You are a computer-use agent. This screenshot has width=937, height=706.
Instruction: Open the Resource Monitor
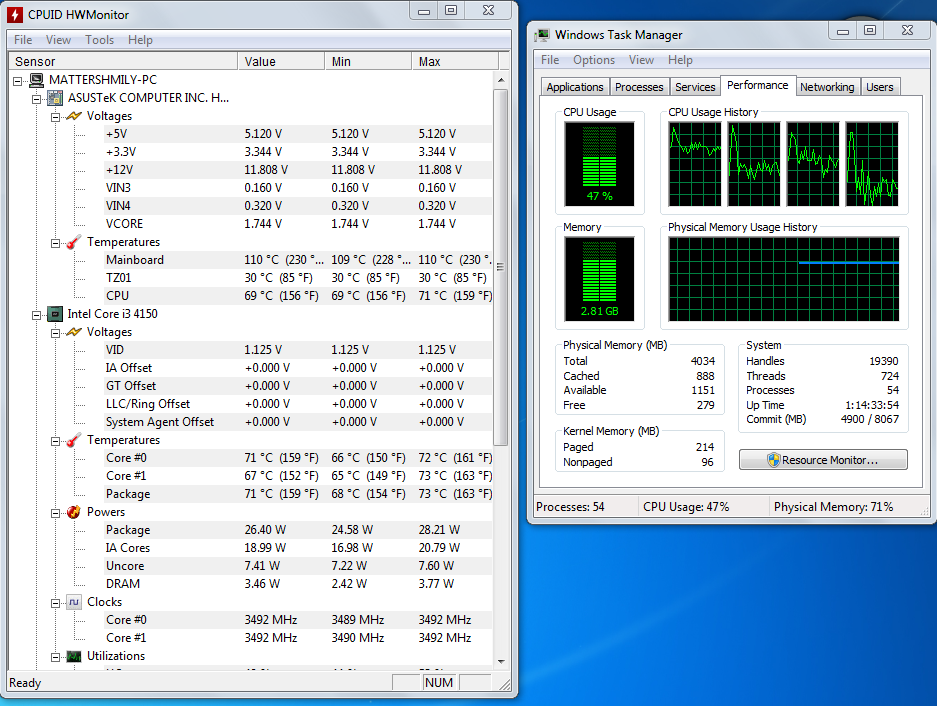[x=823, y=460]
